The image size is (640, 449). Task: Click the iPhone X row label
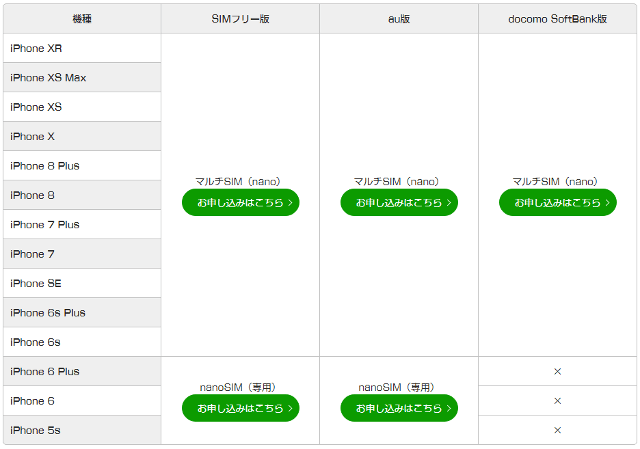32,136
